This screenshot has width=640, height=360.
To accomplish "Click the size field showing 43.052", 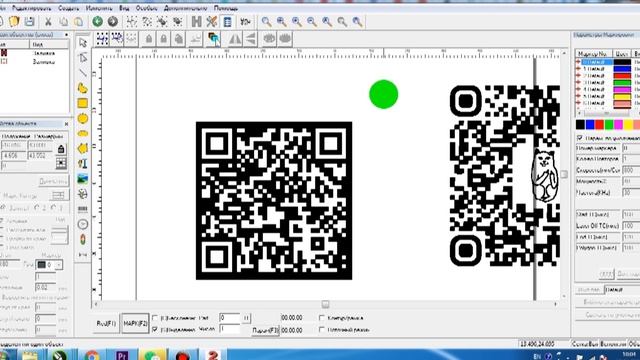I will coord(39,156).
